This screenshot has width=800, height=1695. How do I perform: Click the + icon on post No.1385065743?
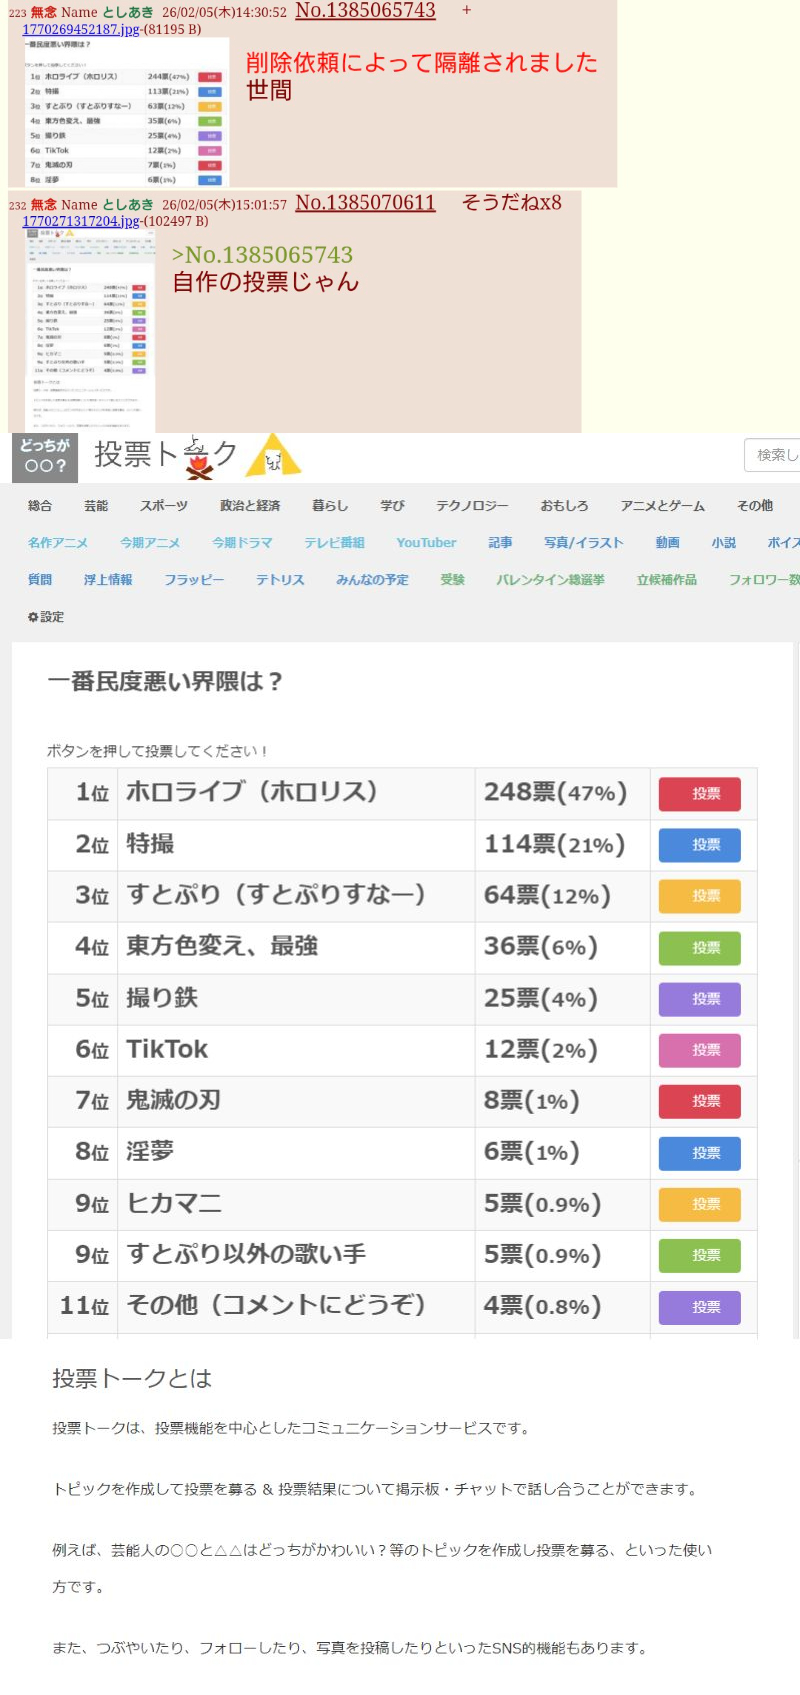tap(466, 11)
